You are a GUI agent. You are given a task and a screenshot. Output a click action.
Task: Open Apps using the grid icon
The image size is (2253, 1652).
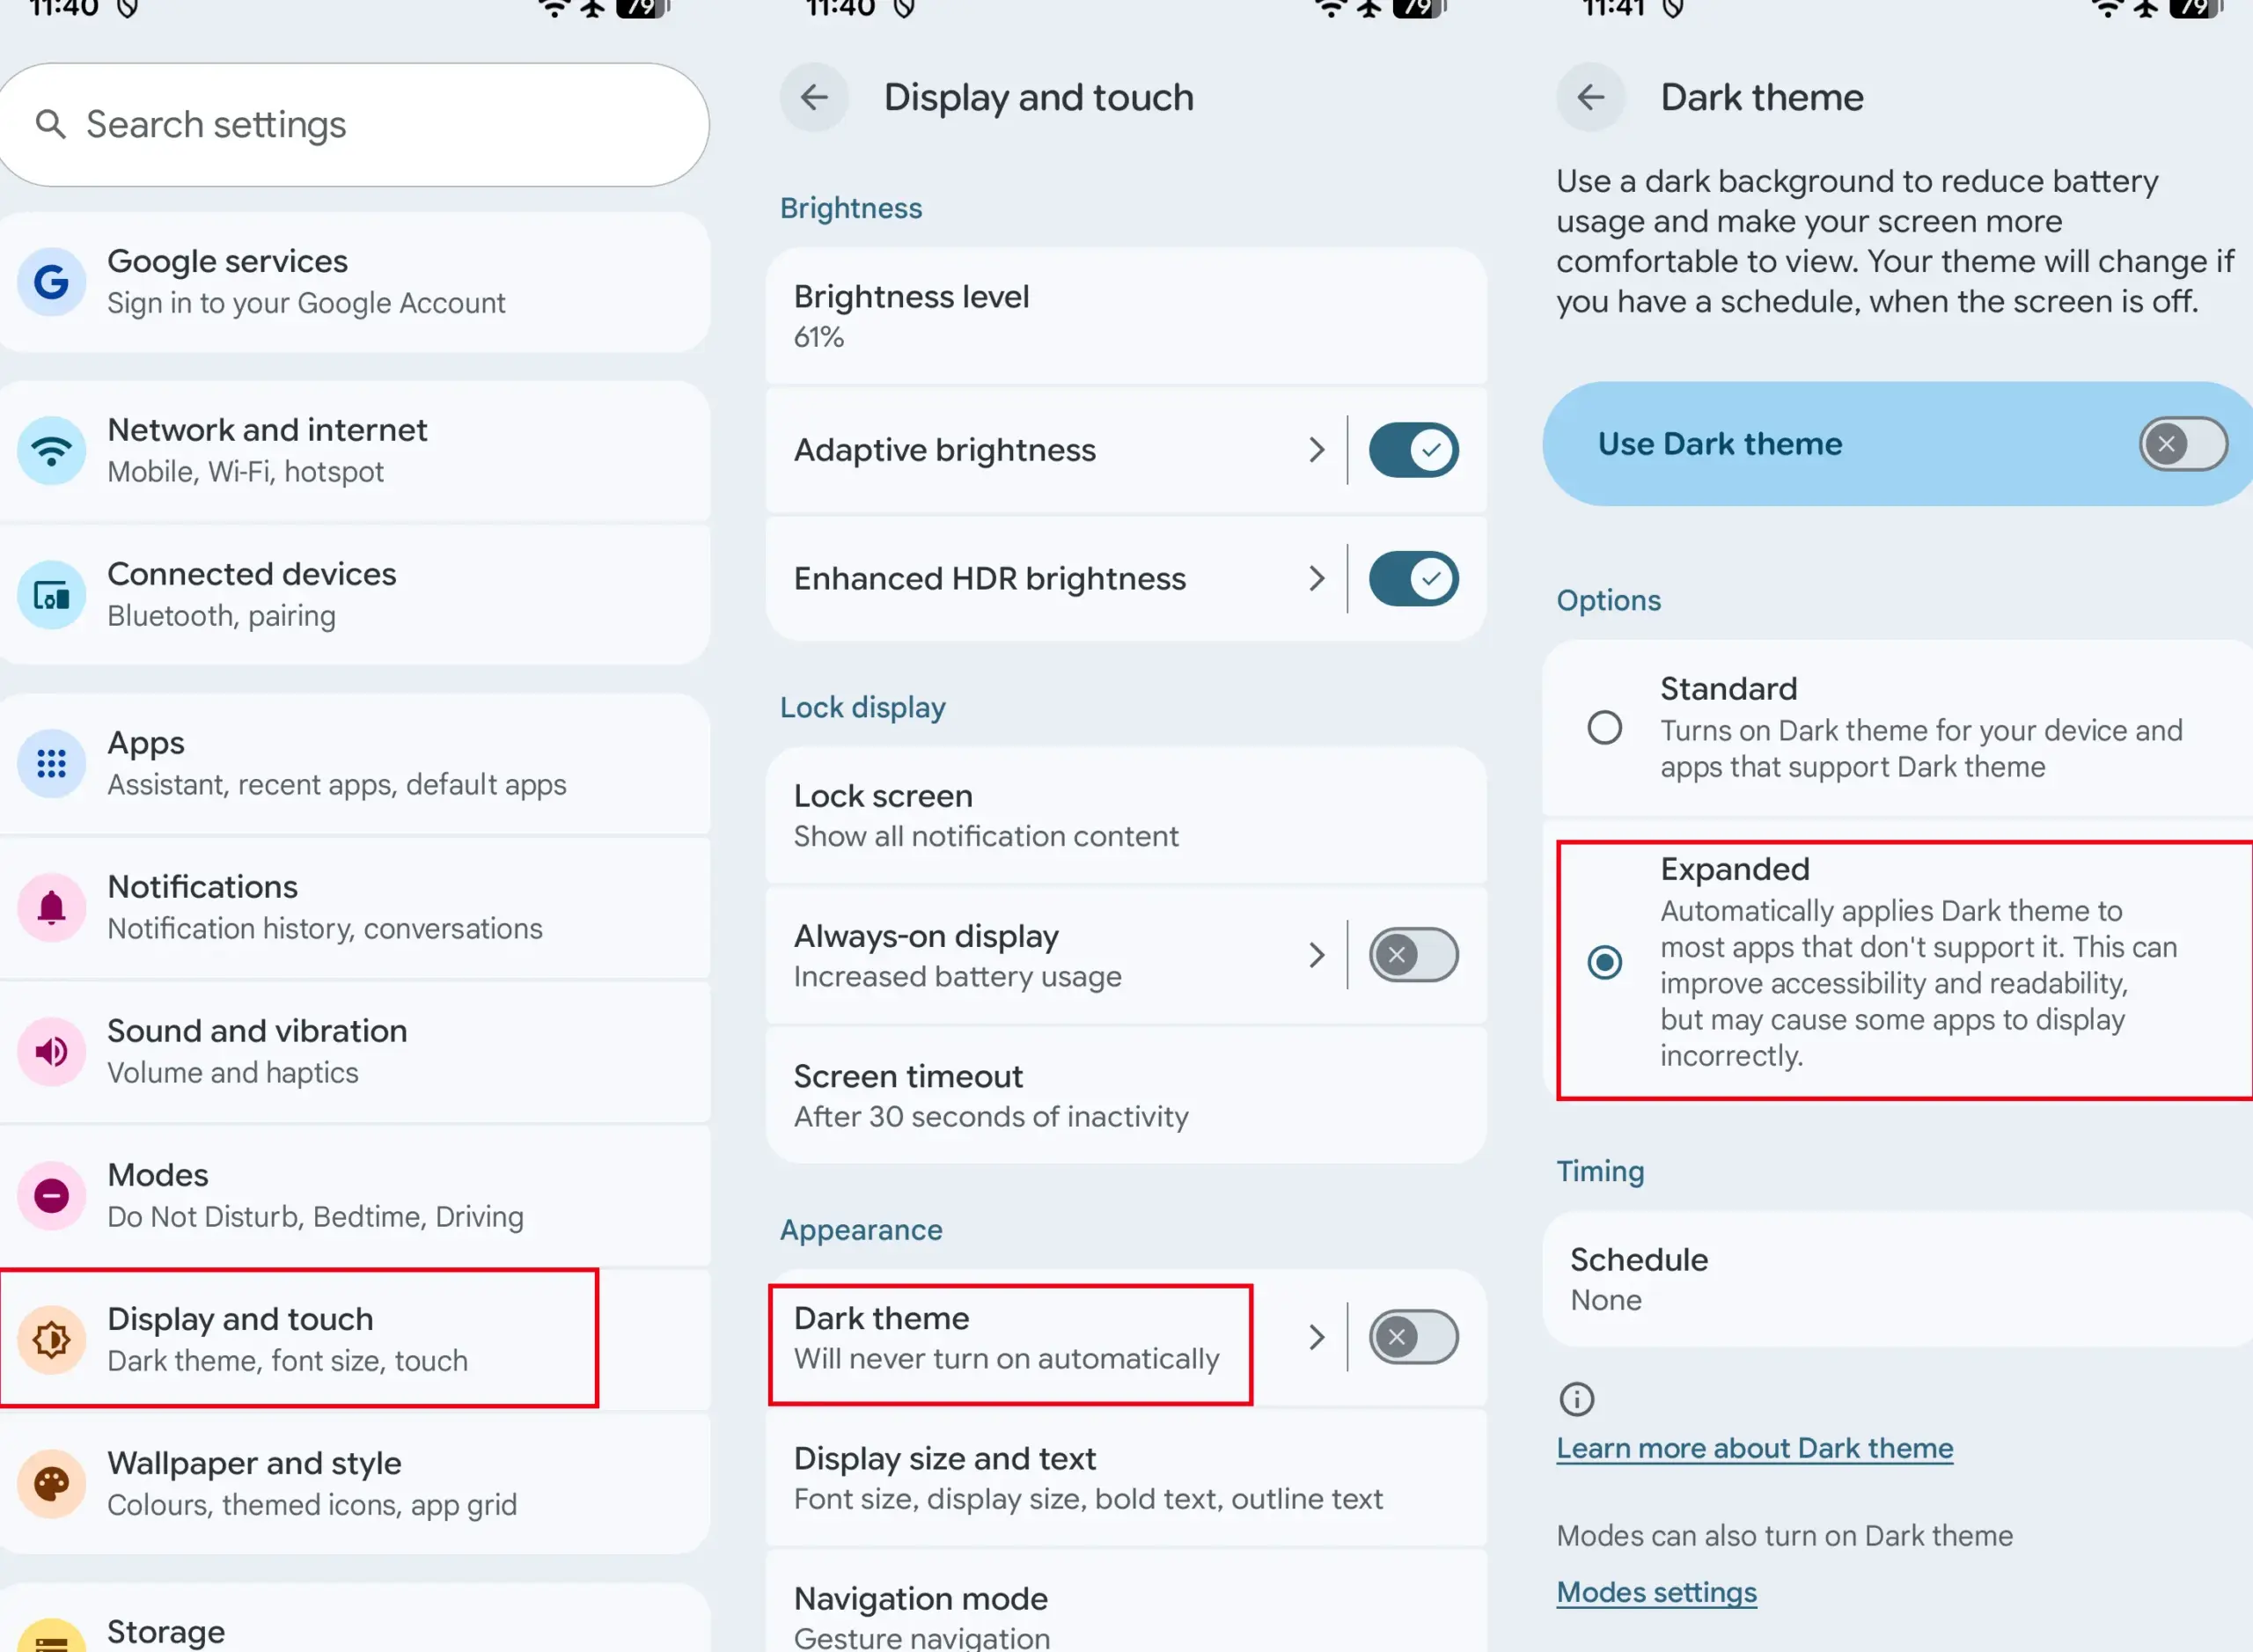(51, 763)
